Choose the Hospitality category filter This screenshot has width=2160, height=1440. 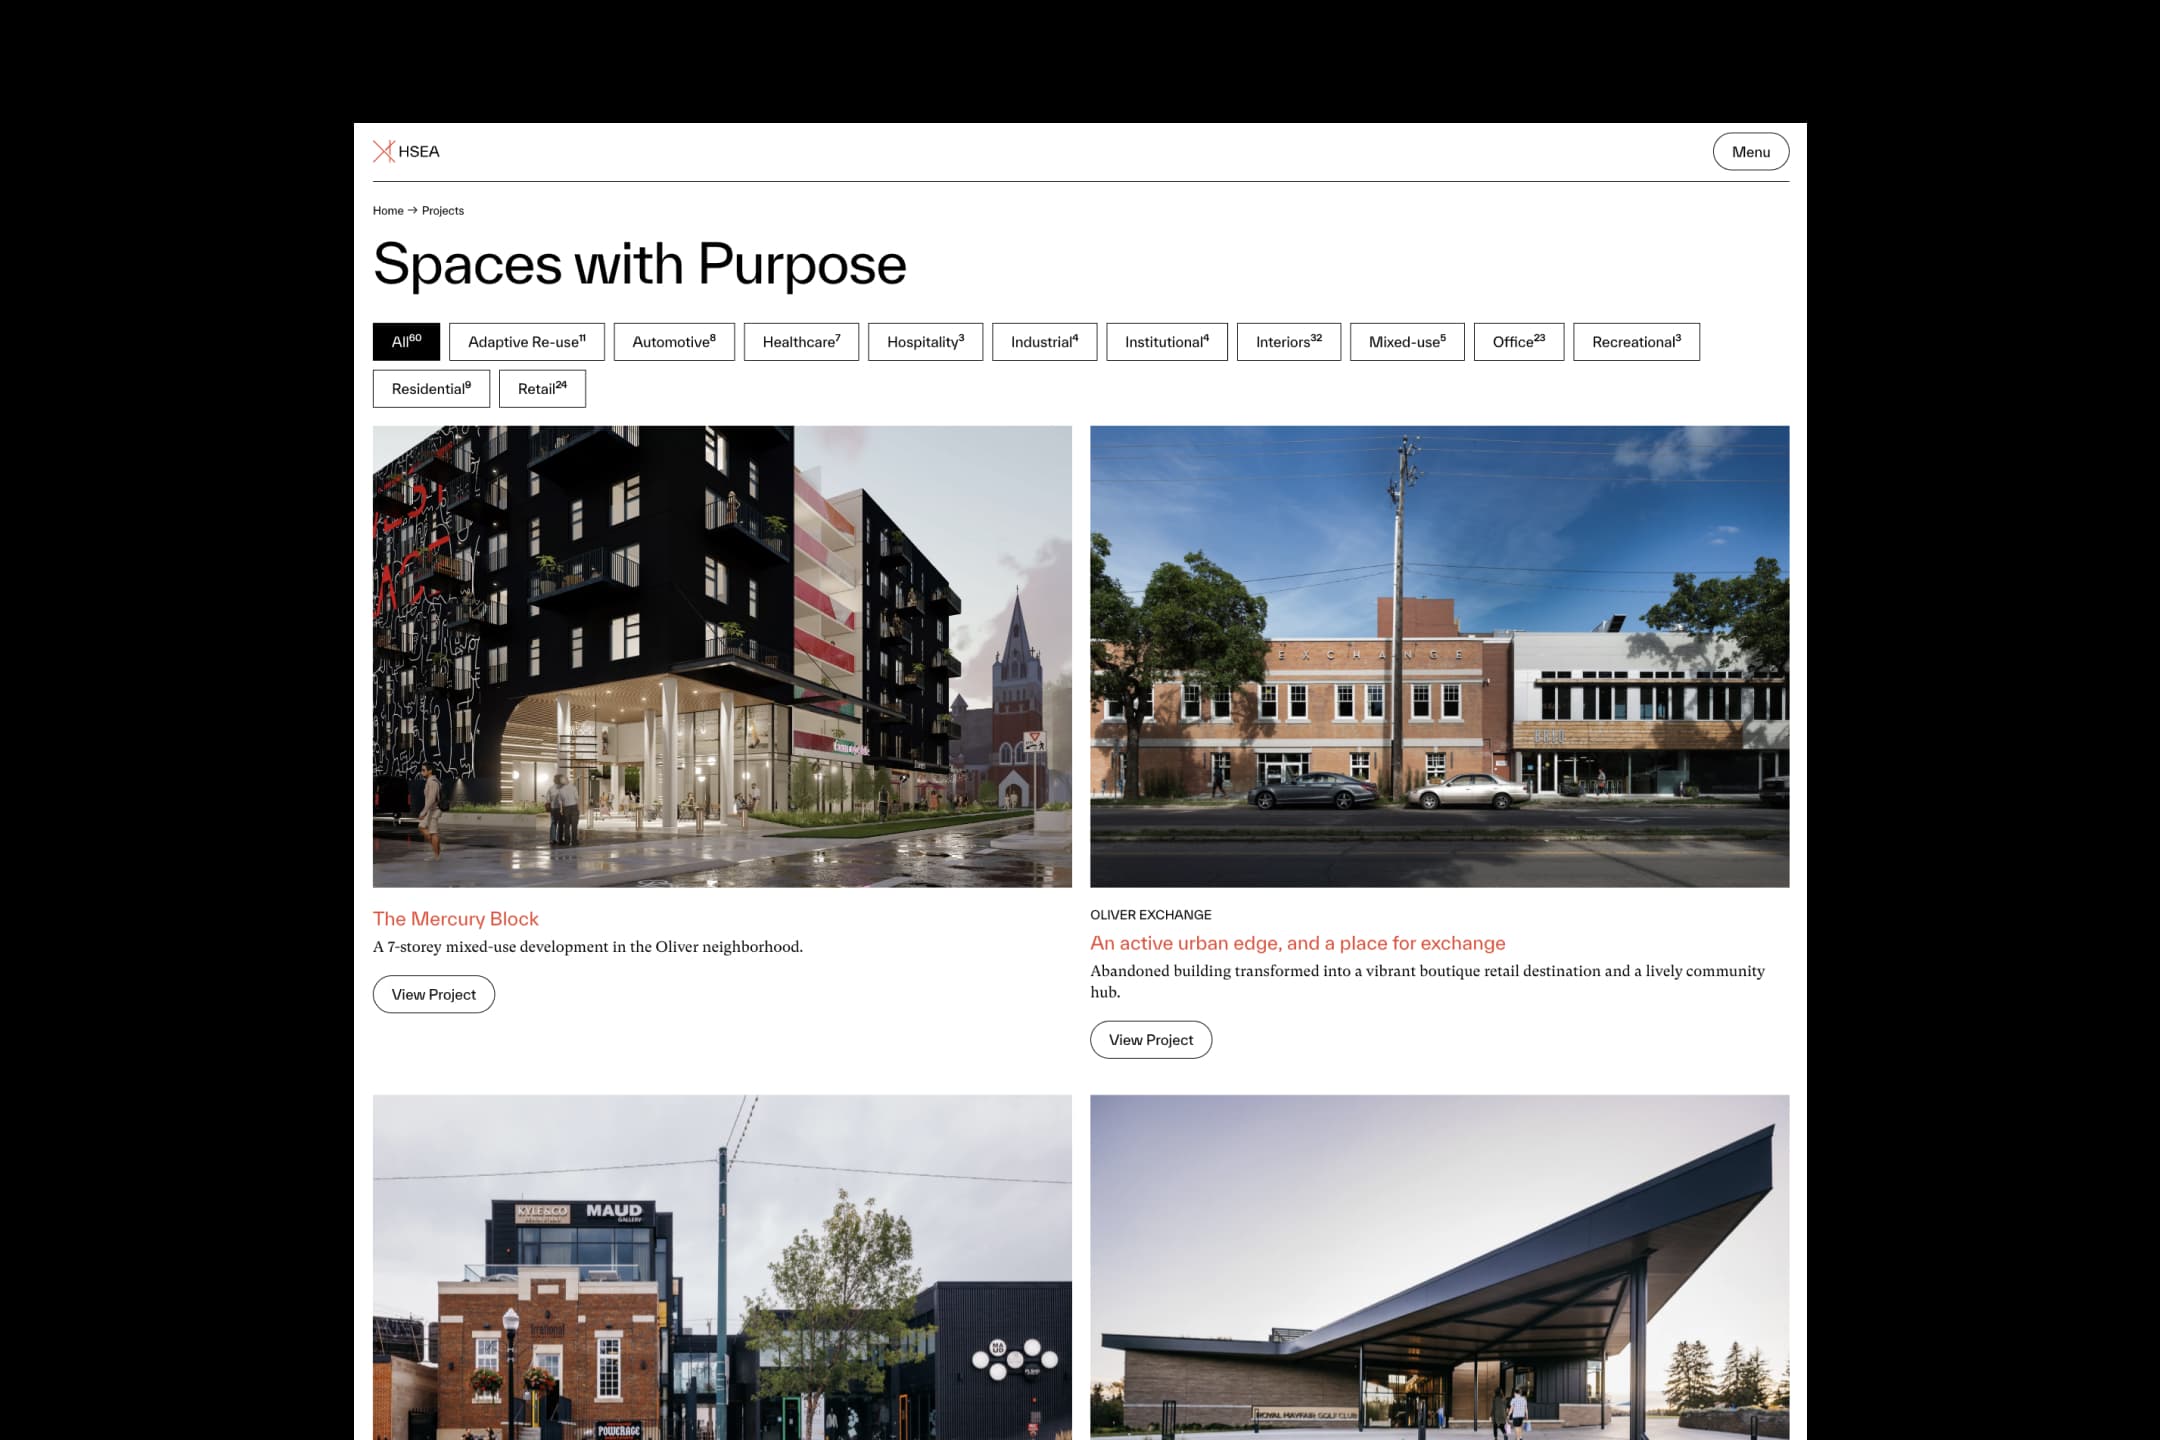925,342
